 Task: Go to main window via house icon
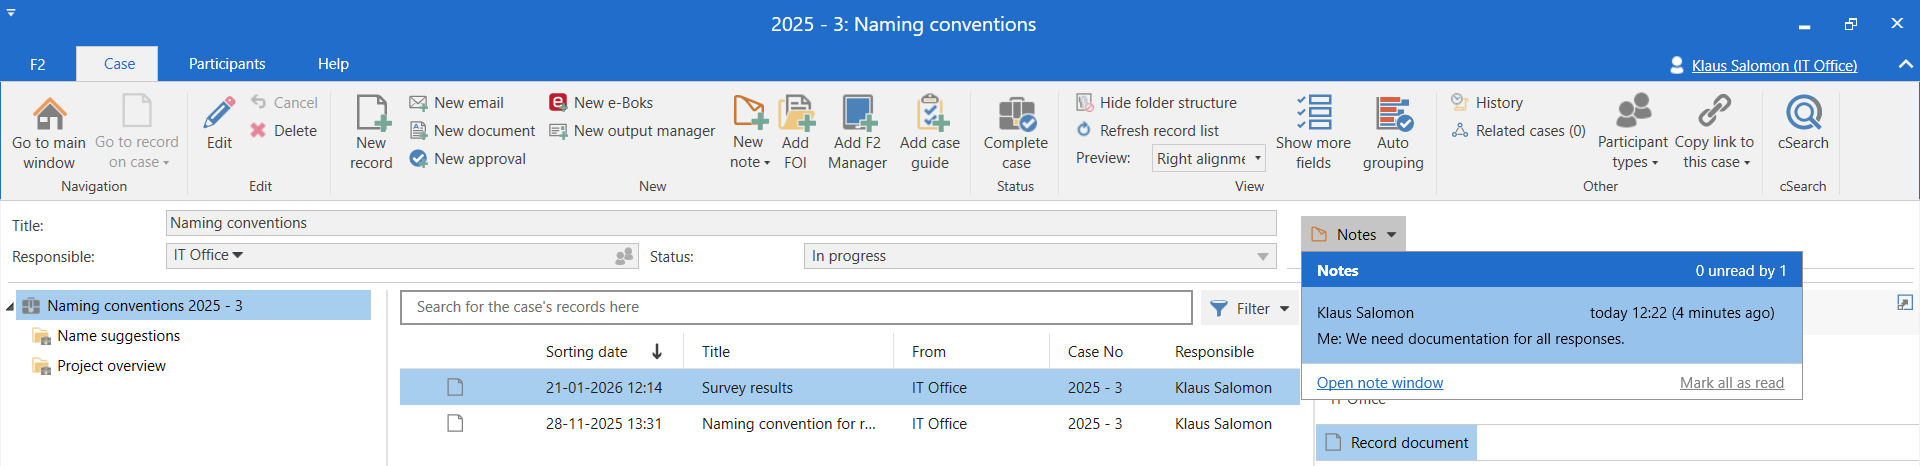tap(49, 132)
